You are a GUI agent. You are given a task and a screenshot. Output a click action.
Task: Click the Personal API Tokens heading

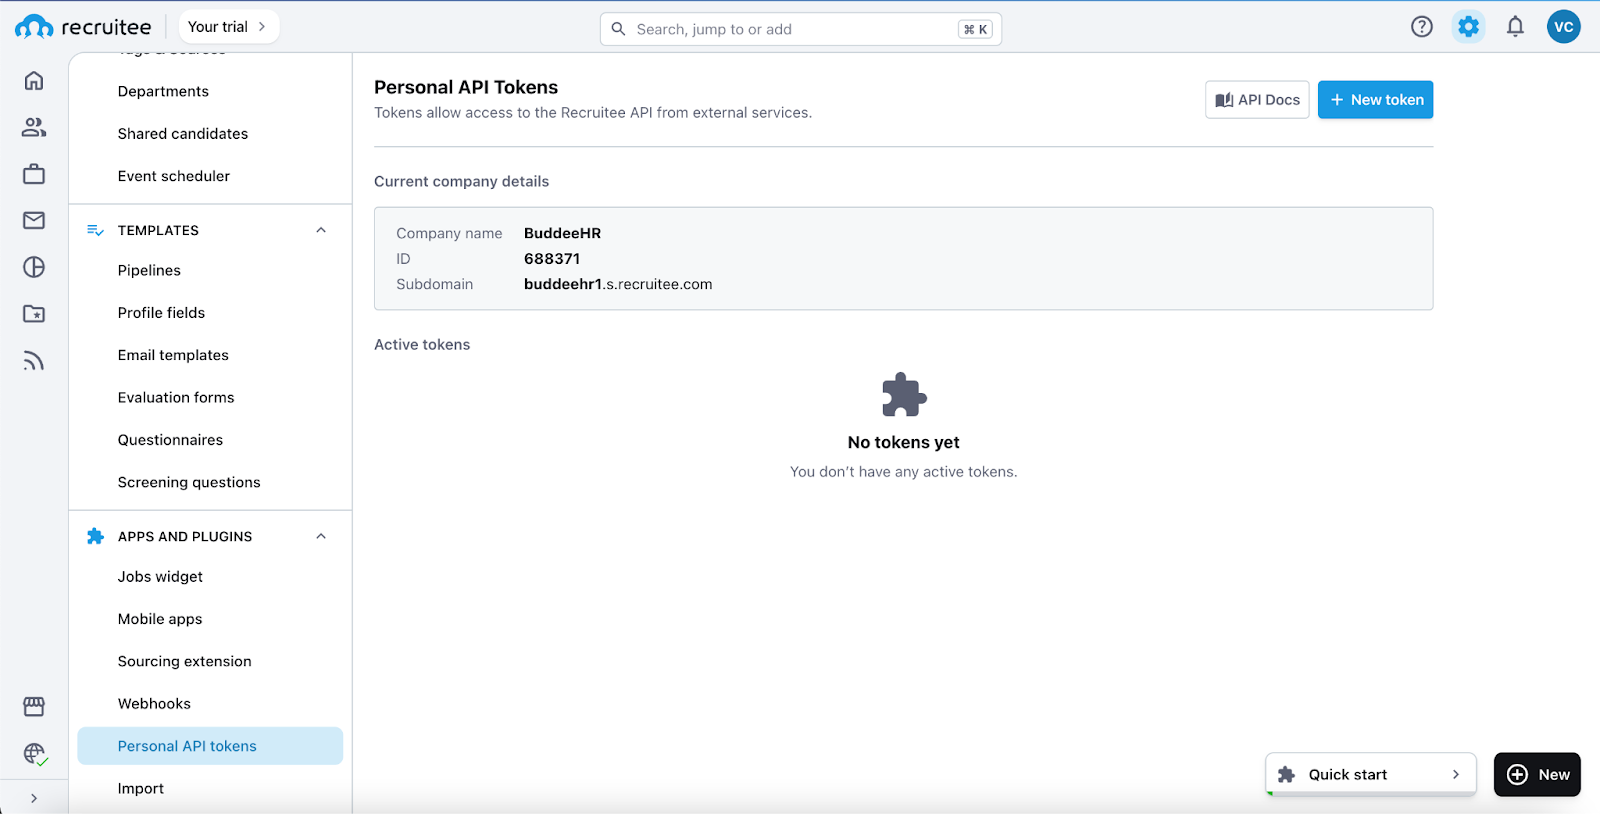[x=466, y=87]
